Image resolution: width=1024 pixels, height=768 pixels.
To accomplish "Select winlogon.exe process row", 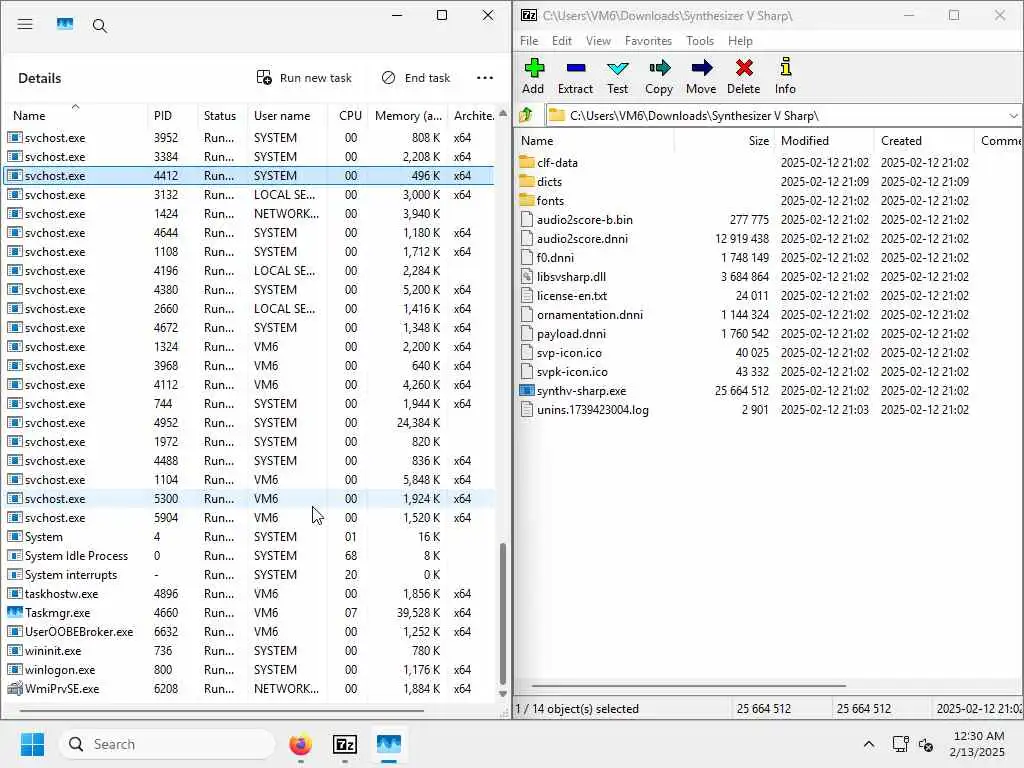I will pyautogui.click(x=249, y=669).
